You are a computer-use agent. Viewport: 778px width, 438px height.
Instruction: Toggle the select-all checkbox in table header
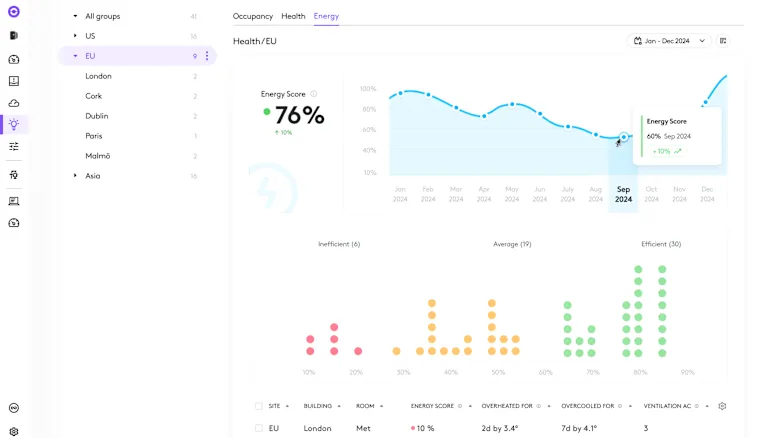pyautogui.click(x=258, y=406)
